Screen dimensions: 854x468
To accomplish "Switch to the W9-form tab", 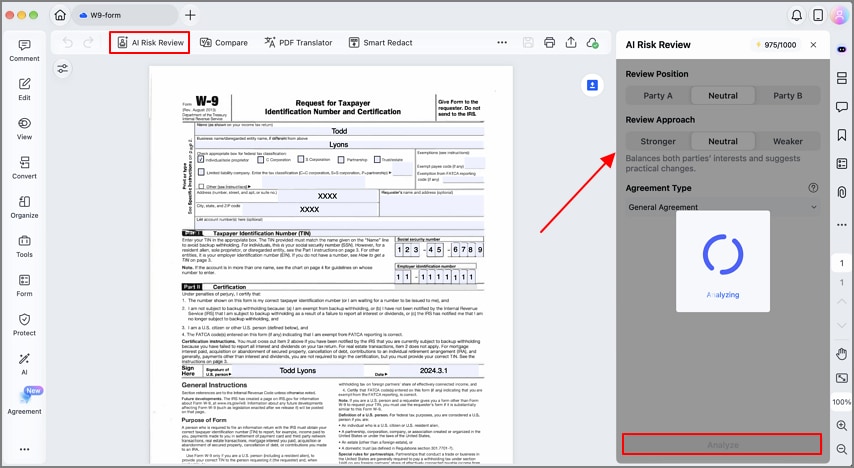I will (125, 15).
